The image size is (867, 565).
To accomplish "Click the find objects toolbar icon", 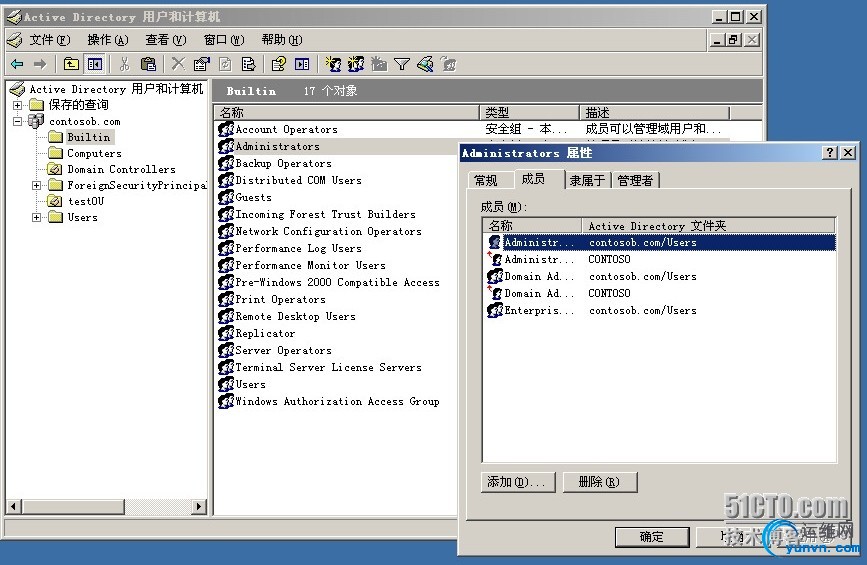I will (x=425, y=64).
